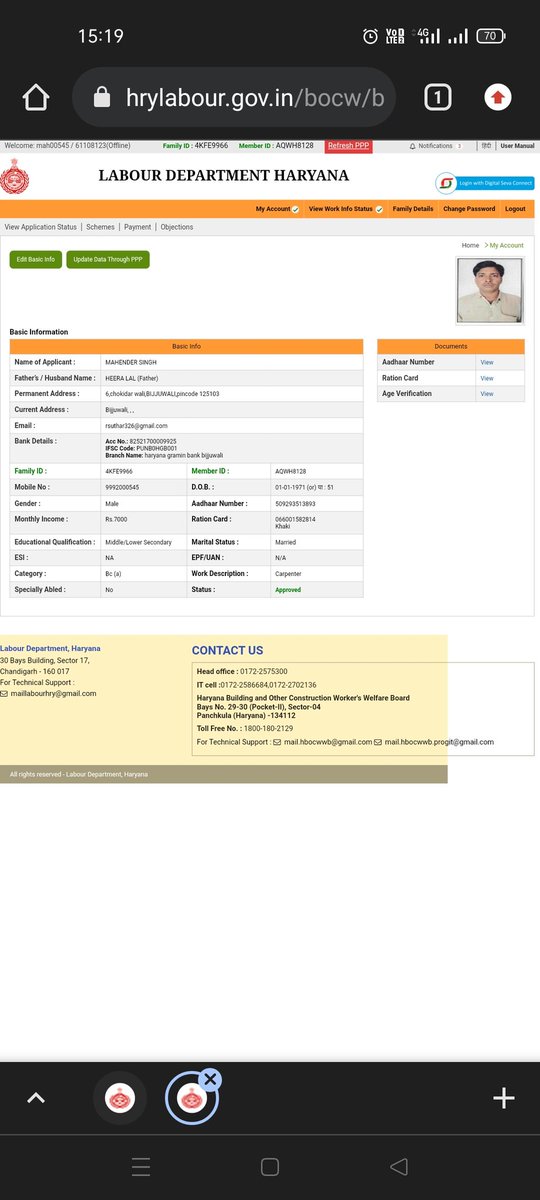Viewport: 540px width, 1200px height.
Task: Open View Work Info Status menu
Action: coord(345,209)
